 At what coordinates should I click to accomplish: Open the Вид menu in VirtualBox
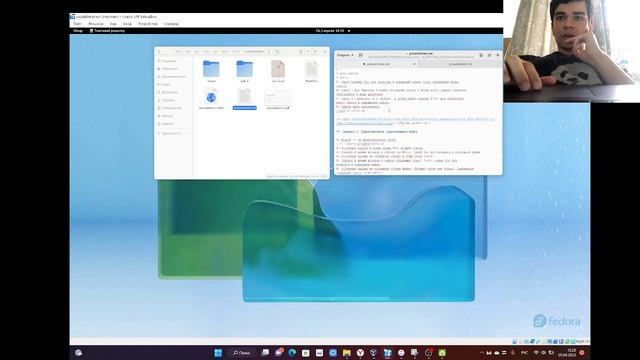click(x=113, y=24)
